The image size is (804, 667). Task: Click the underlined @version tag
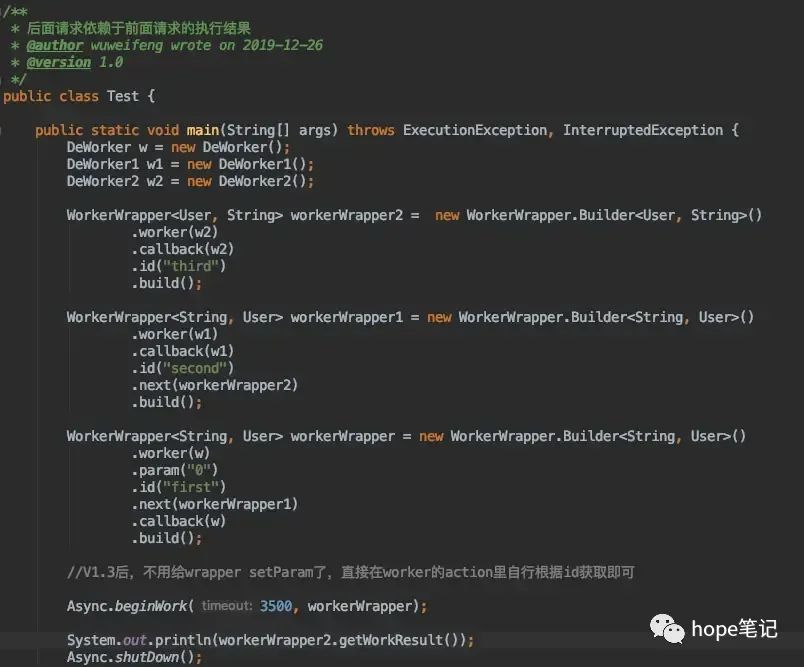coord(57,62)
